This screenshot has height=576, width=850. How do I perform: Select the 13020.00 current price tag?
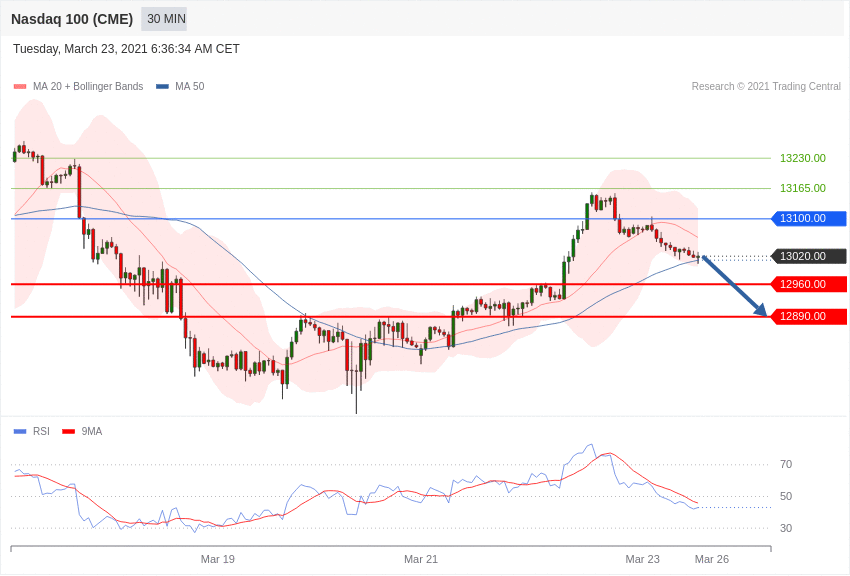click(x=809, y=256)
